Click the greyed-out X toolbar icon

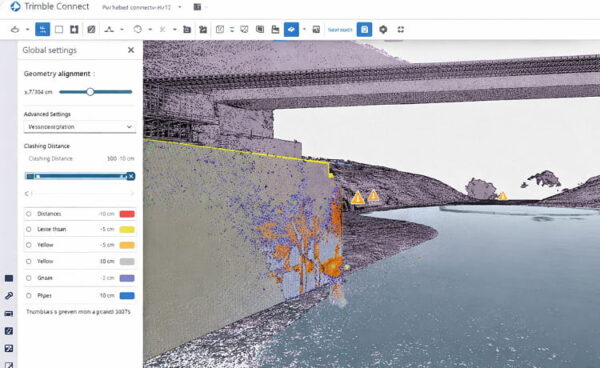coord(163,29)
